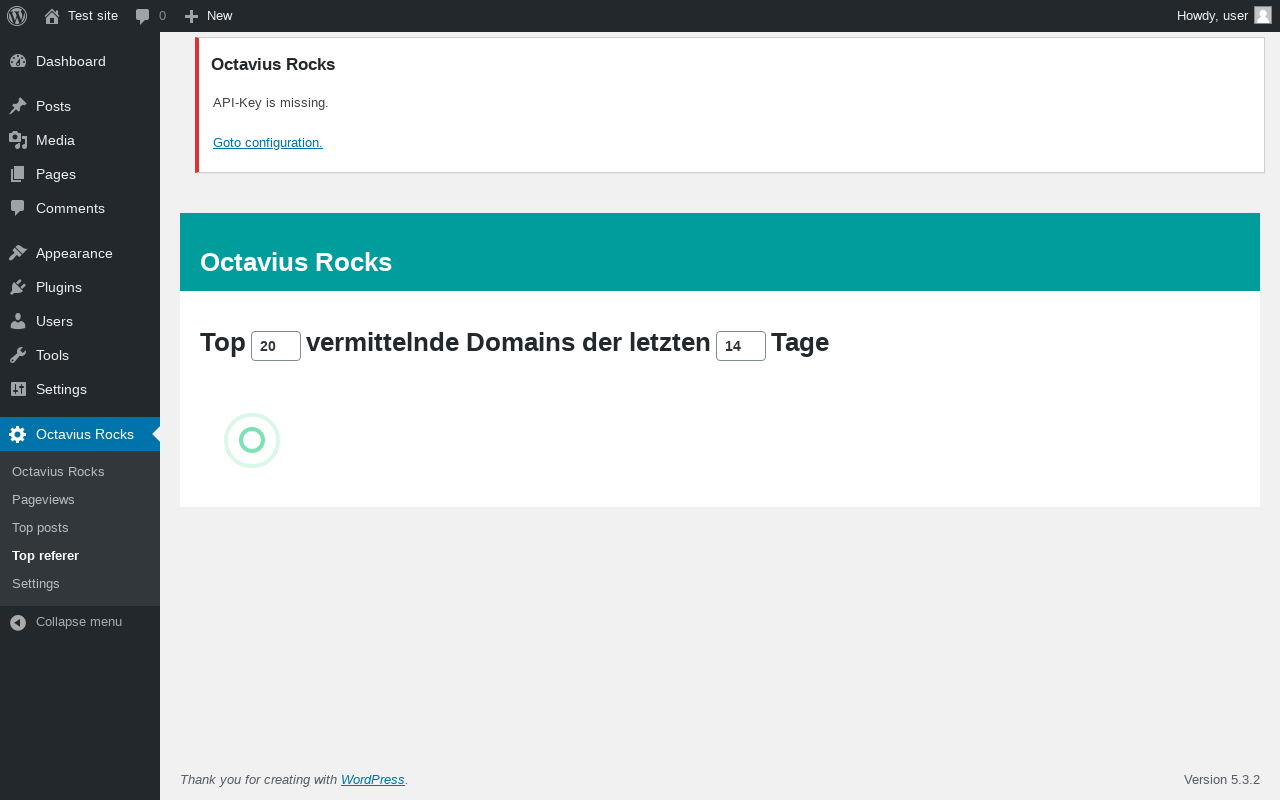
Task: Click the Dashboard gauge icon
Action: pos(18,61)
